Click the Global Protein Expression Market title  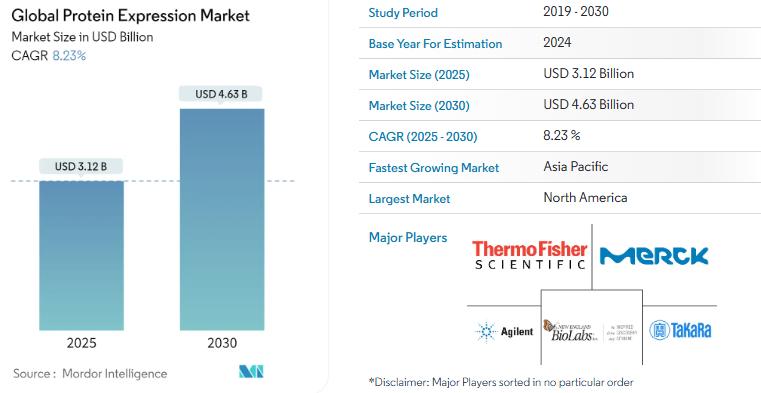click(x=131, y=16)
